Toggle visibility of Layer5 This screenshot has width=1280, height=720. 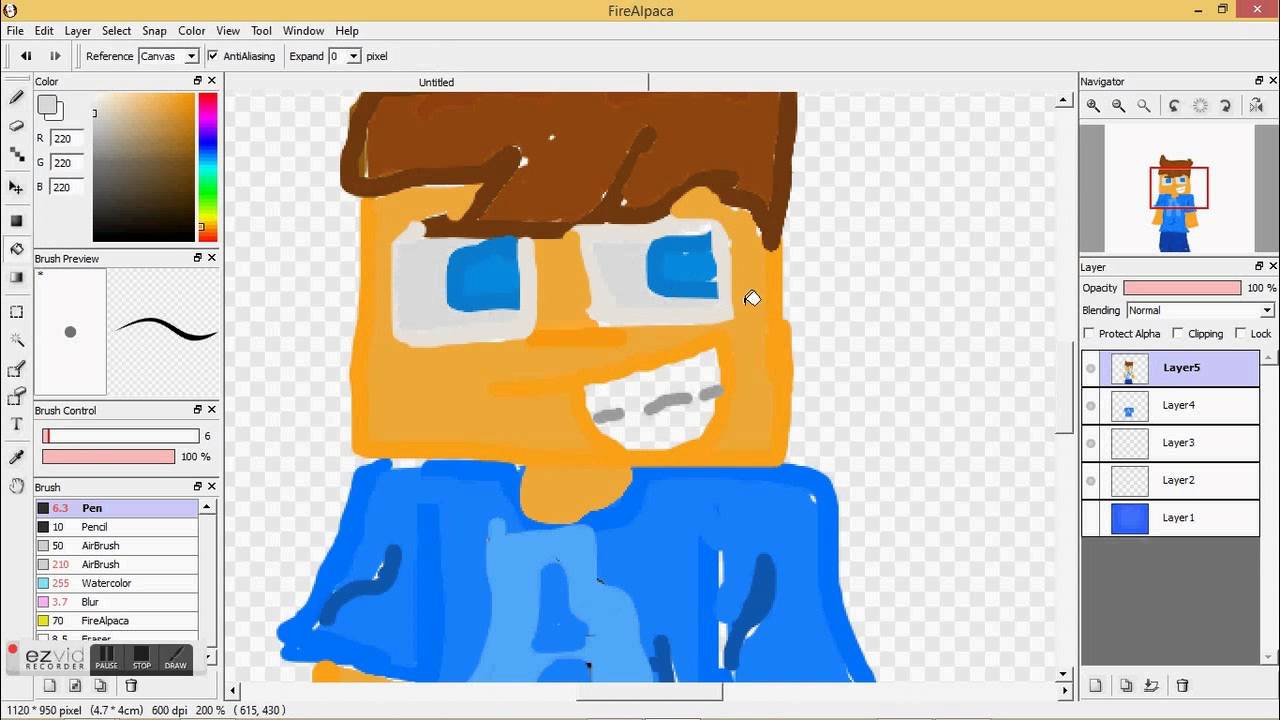pyautogui.click(x=1091, y=368)
